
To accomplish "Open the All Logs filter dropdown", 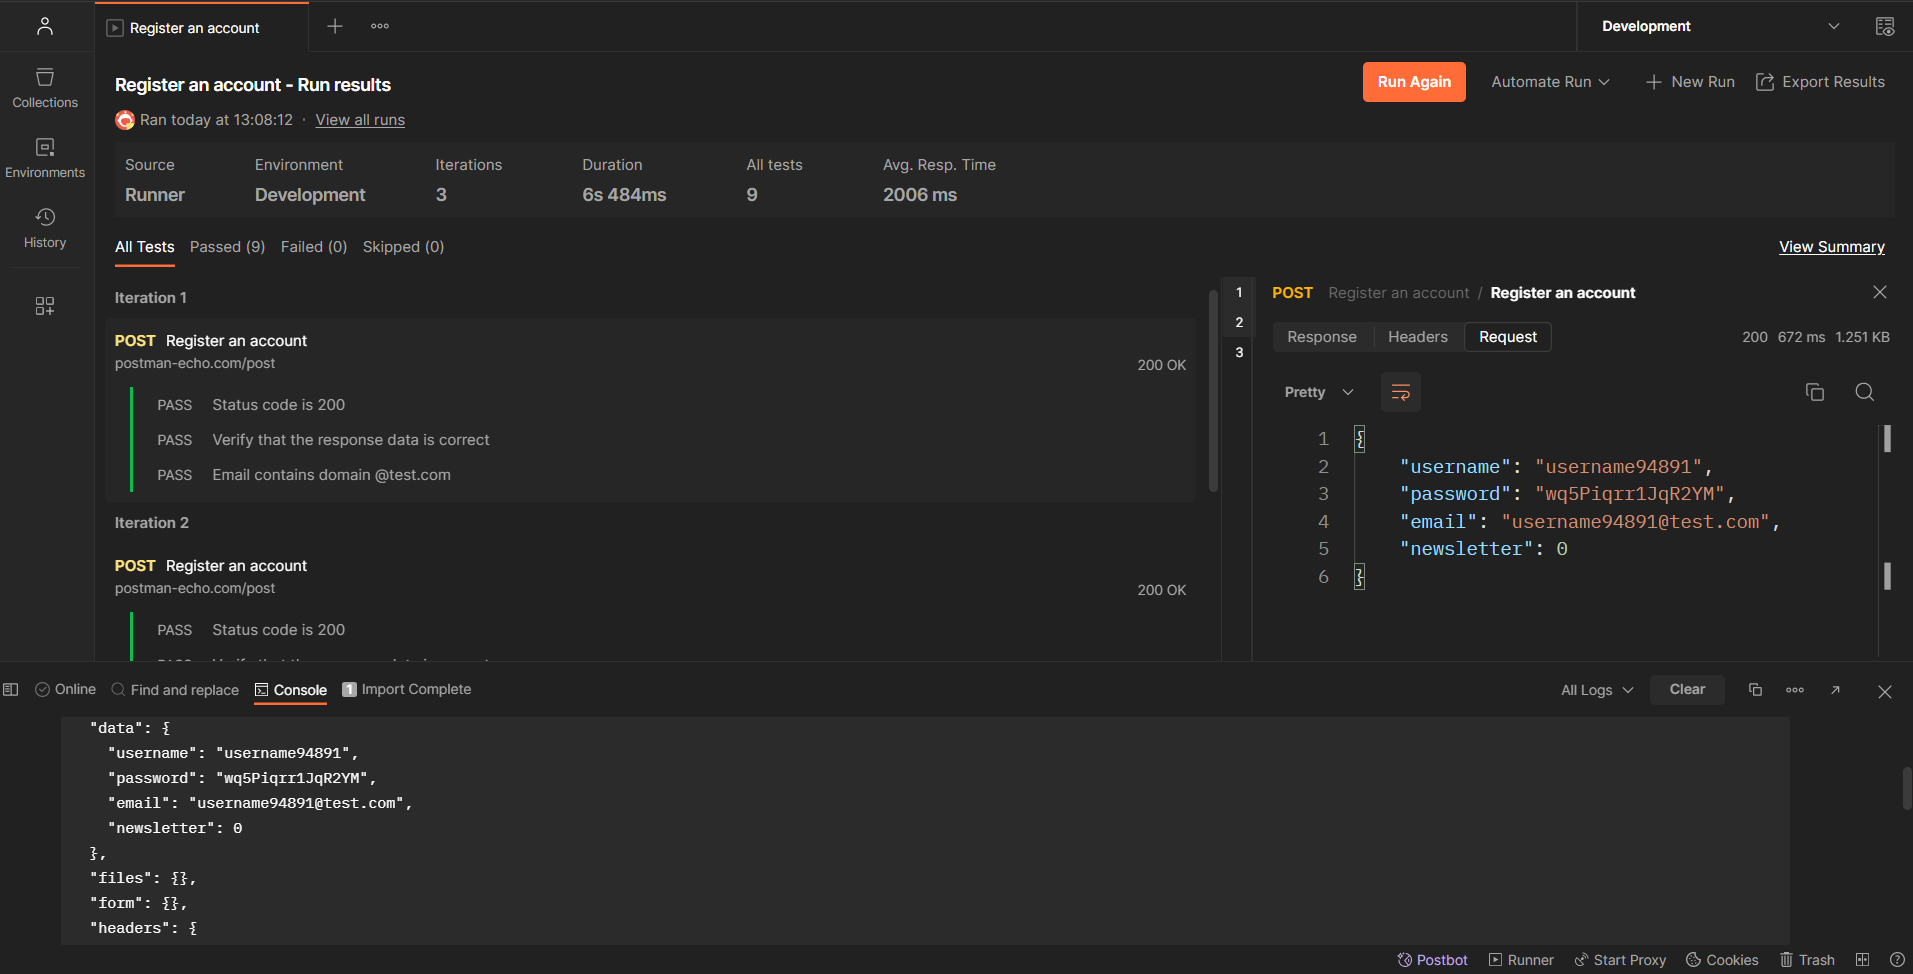I will 1597,690.
